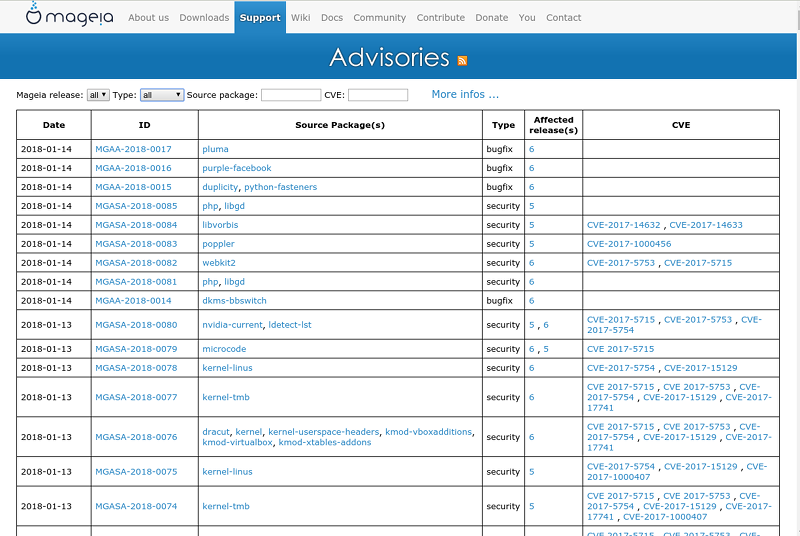
Task: Focus the CVE search field
Action: pos(377,95)
